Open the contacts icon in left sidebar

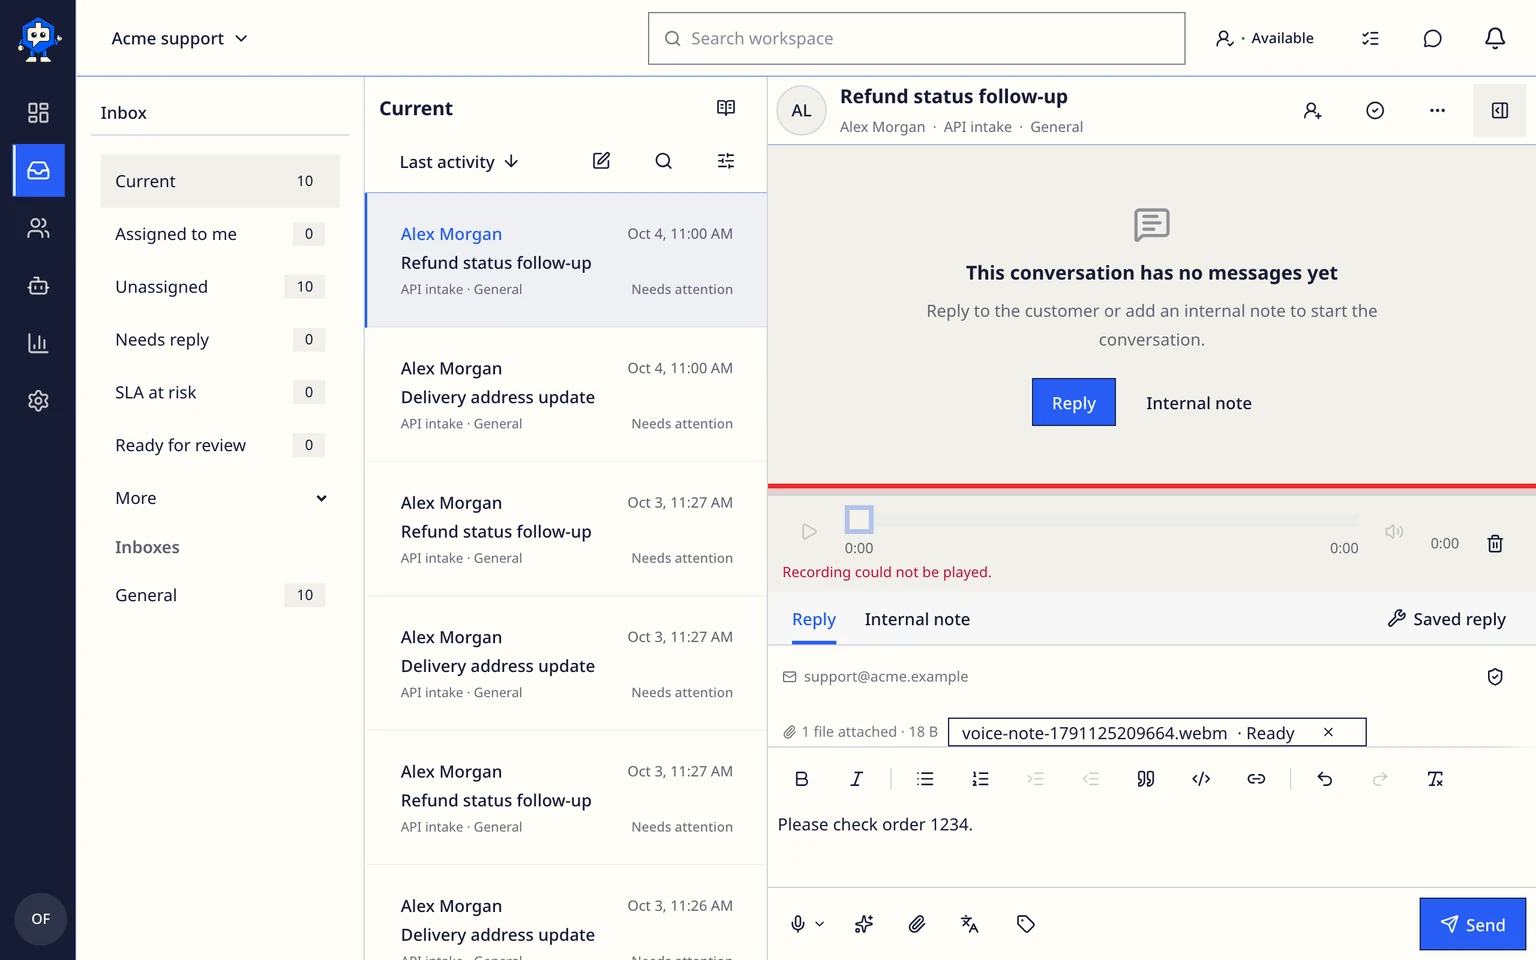38,228
